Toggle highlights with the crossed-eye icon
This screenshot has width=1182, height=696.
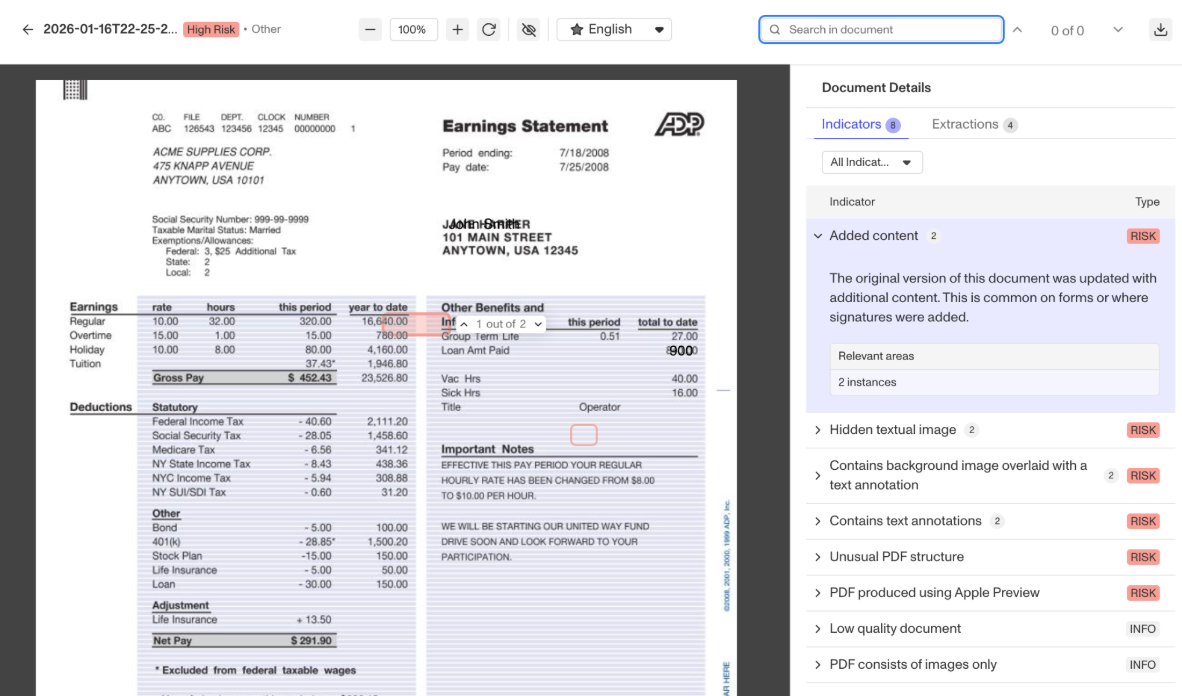pos(528,29)
